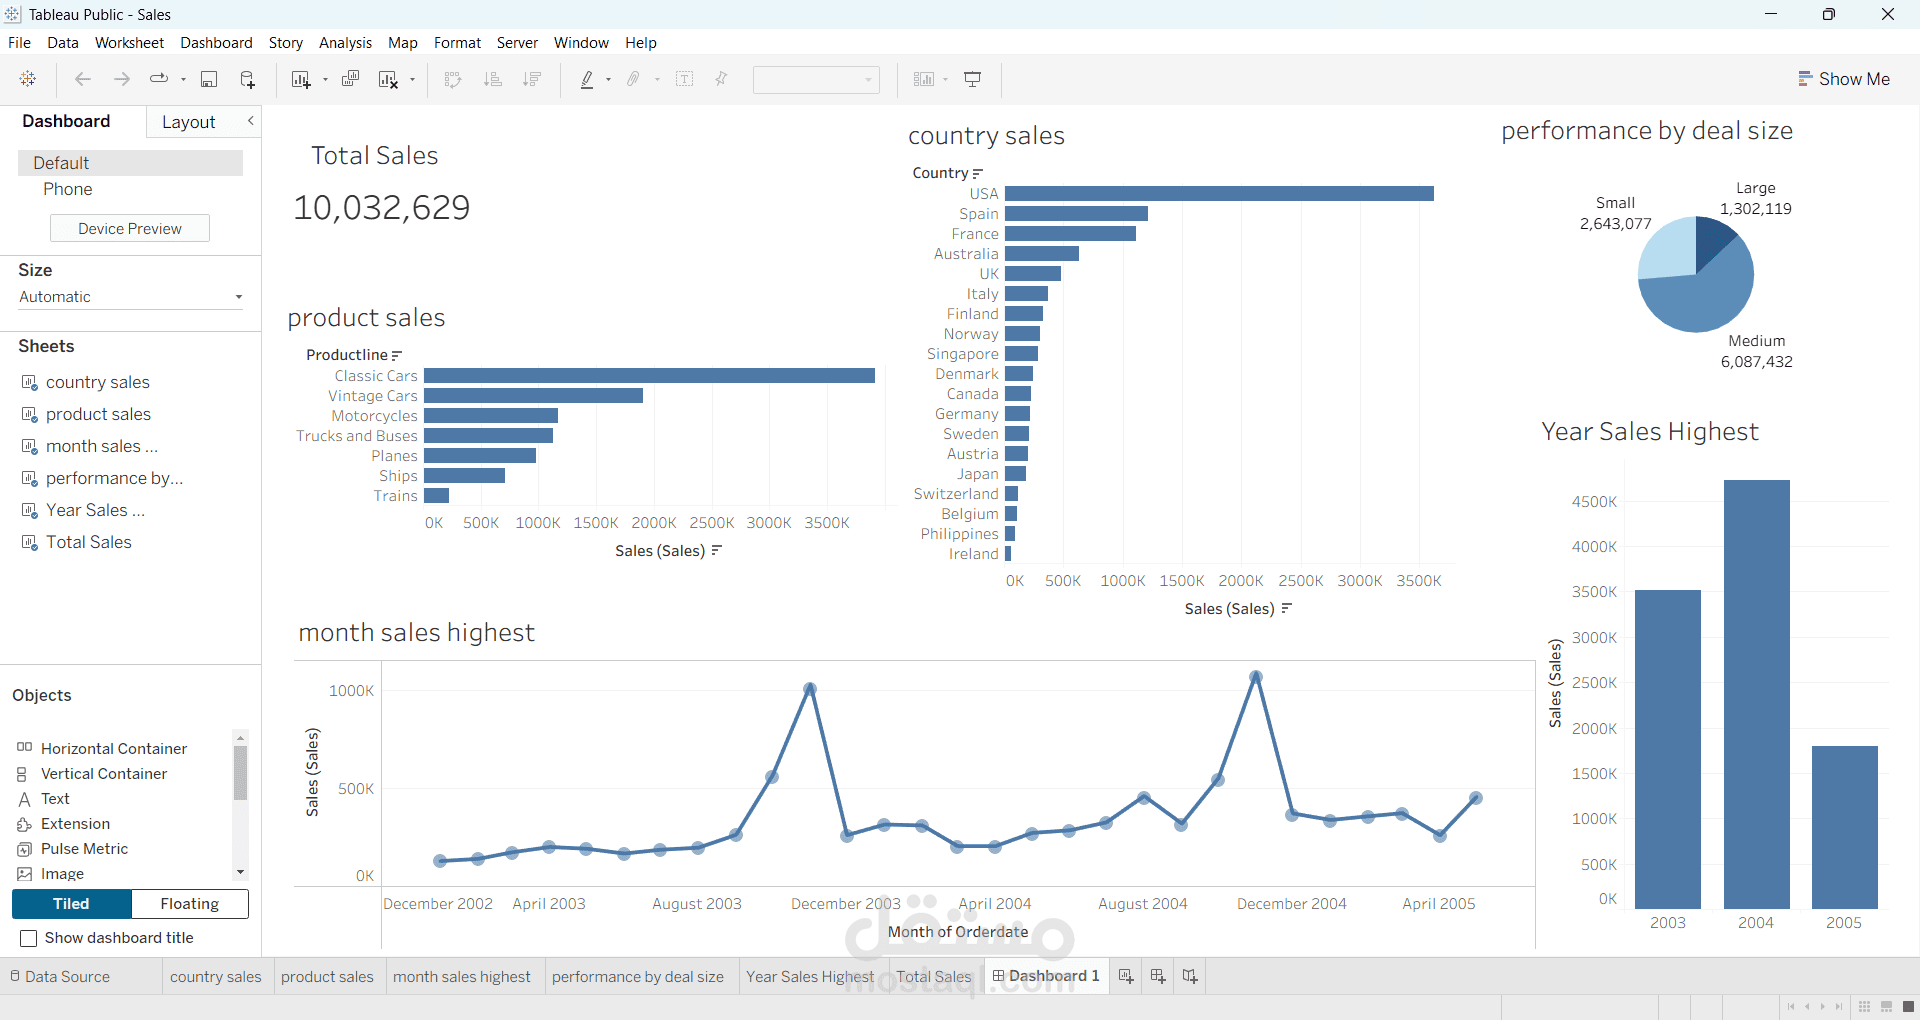
Task: Go to the month sales highest sheet tab
Action: 462,976
